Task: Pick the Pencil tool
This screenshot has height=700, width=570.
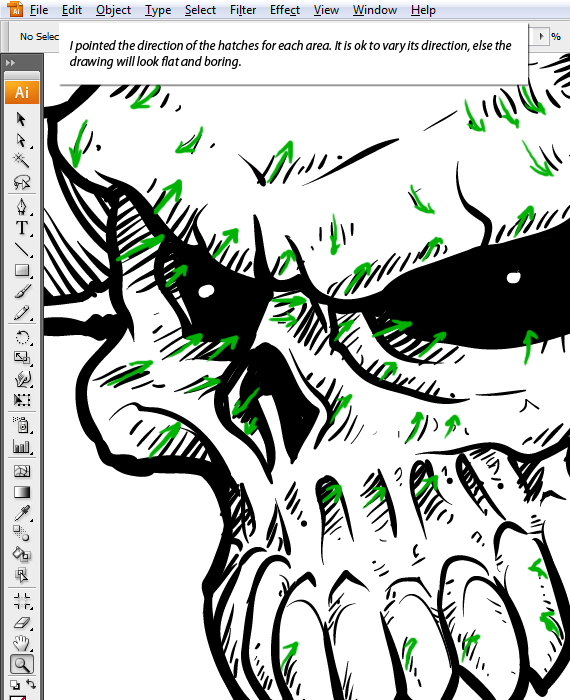Action: (21, 312)
